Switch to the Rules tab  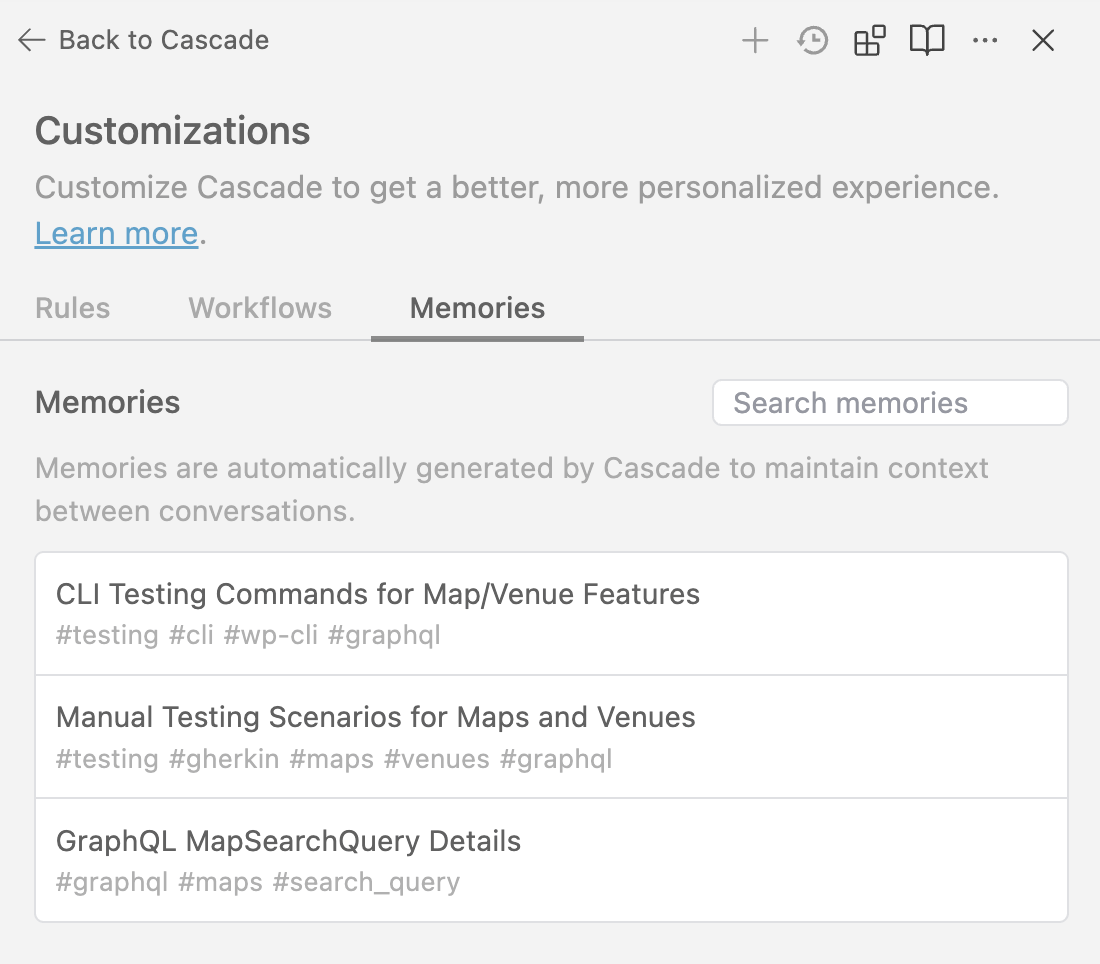[x=73, y=308]
